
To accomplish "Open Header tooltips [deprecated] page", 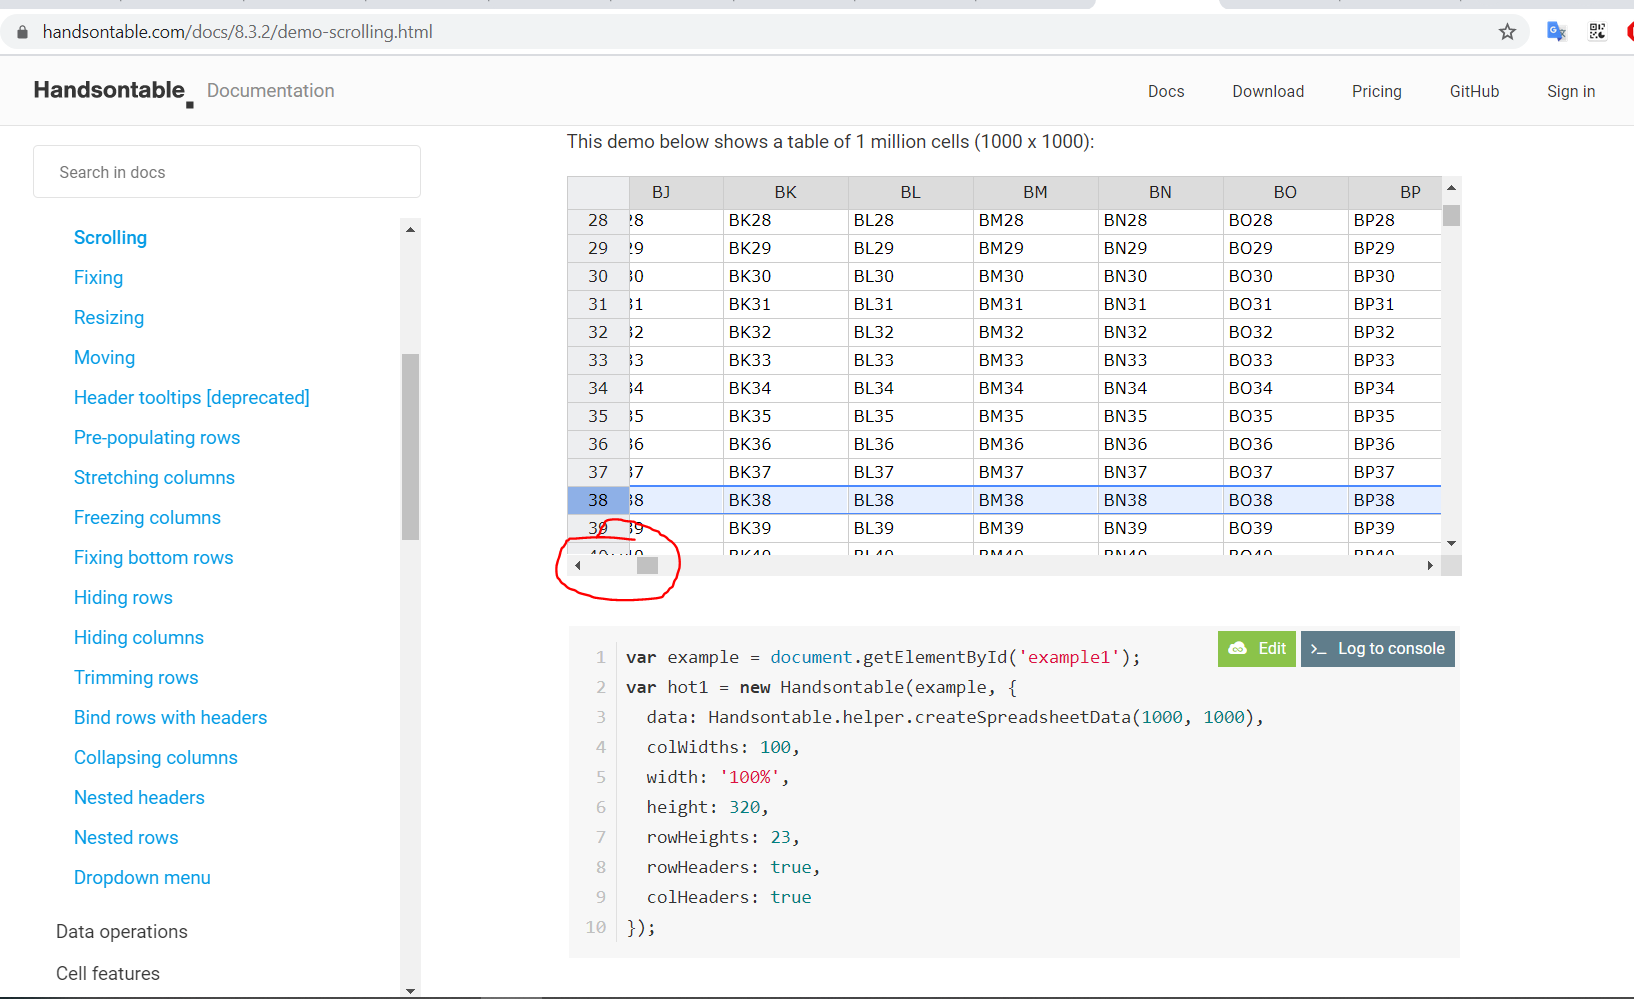I will (x=192, y=397).
